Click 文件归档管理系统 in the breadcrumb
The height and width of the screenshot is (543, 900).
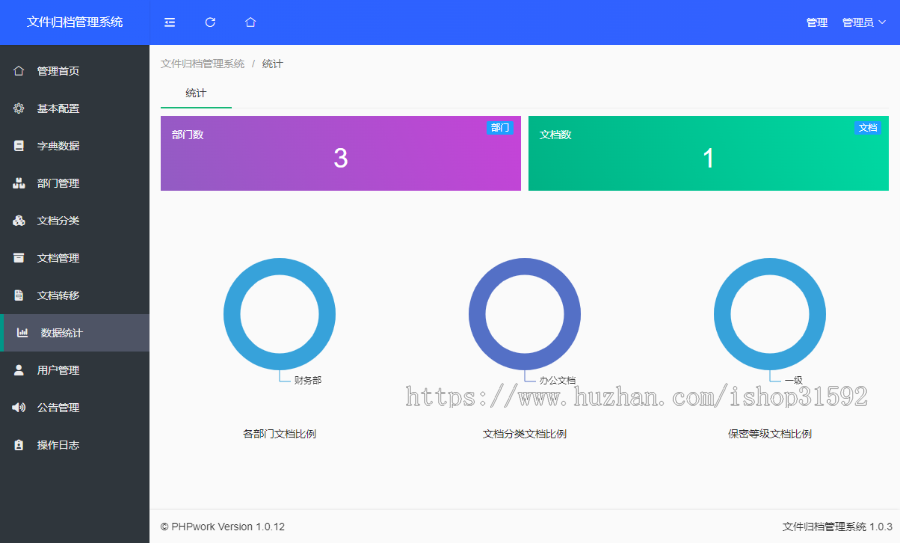[203, 64]
